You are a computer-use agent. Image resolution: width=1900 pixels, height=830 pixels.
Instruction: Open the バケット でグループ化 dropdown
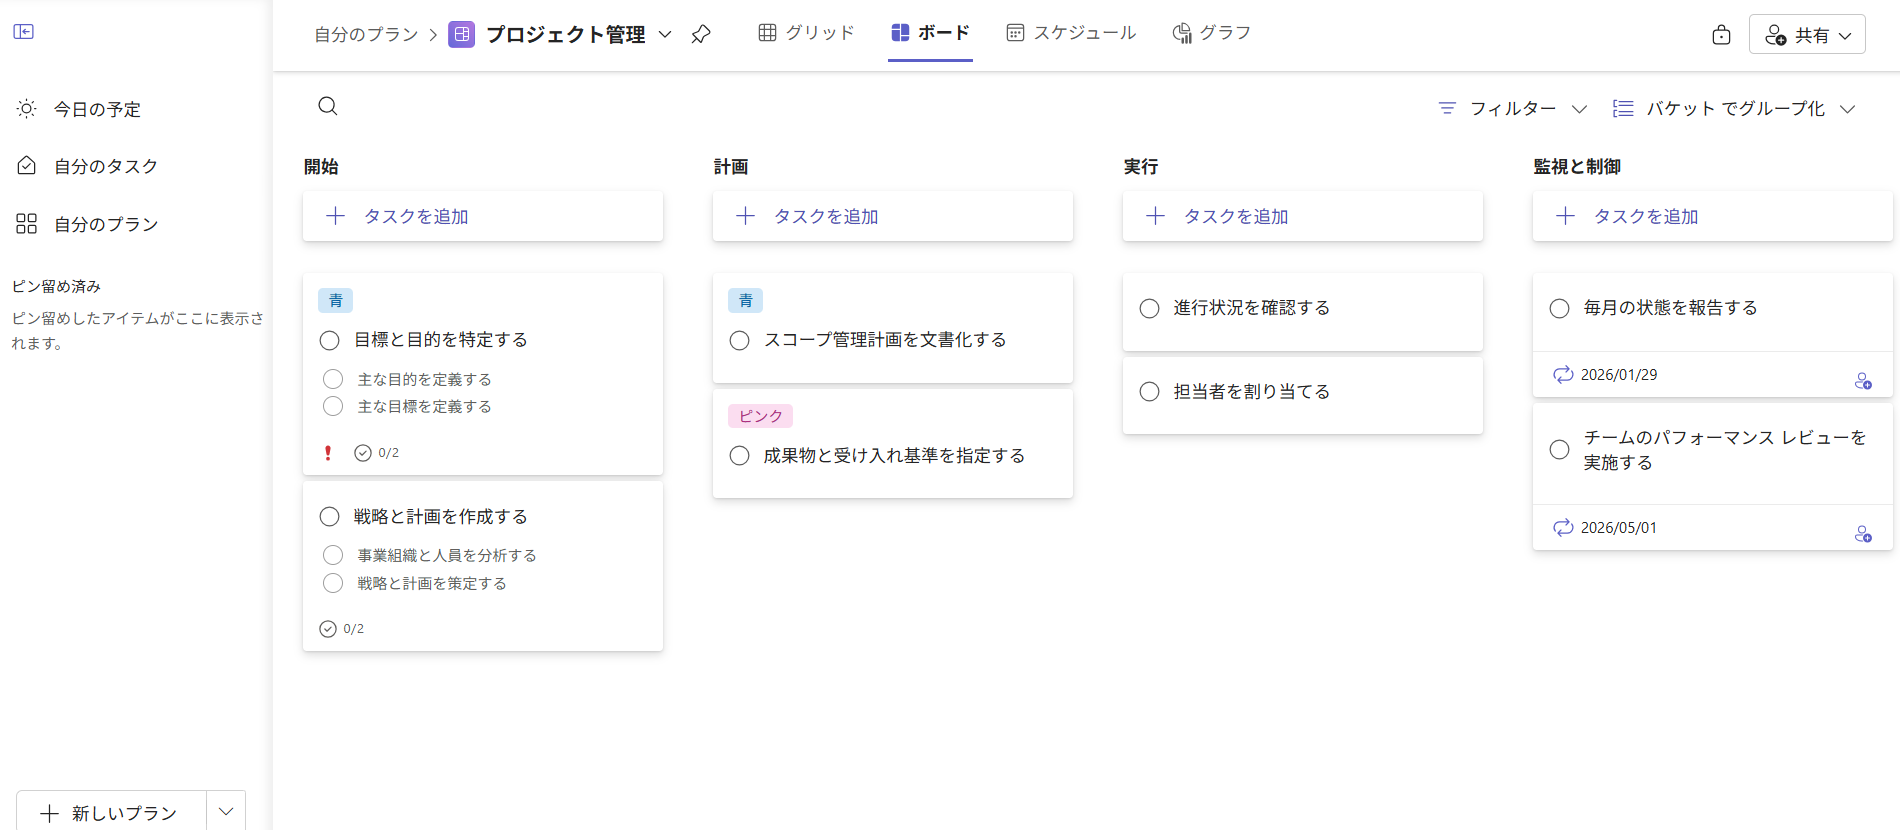[1735, 108]
